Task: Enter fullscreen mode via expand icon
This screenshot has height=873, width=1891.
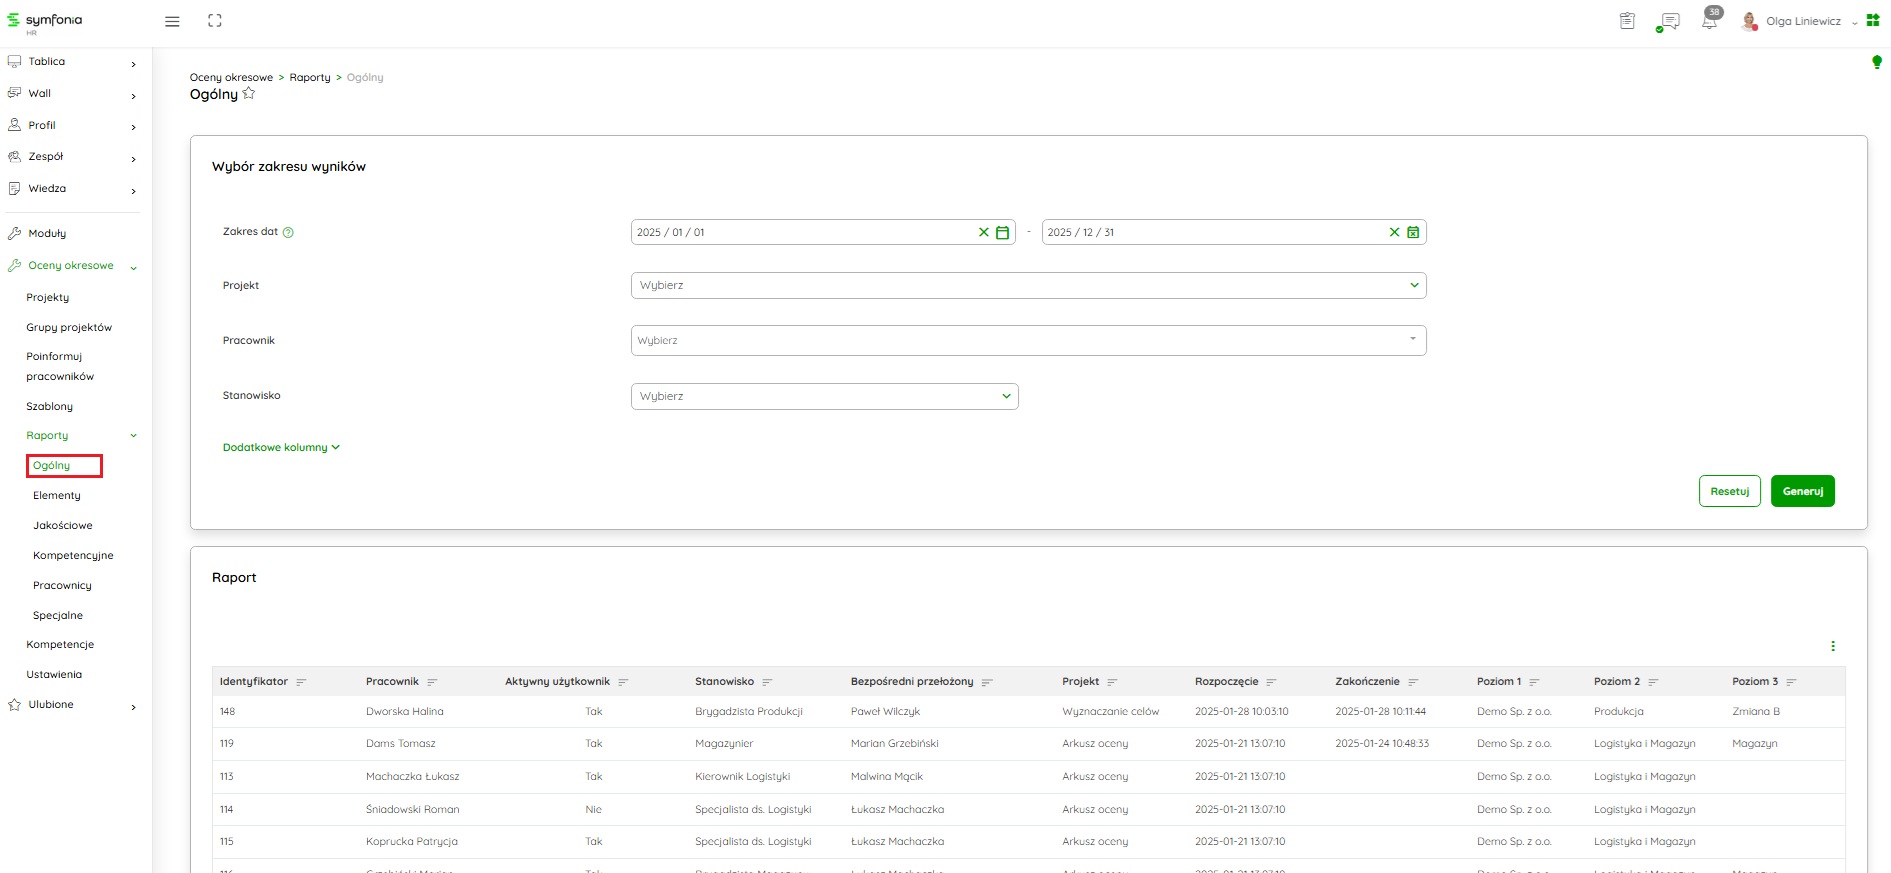Action: point(214,21)
